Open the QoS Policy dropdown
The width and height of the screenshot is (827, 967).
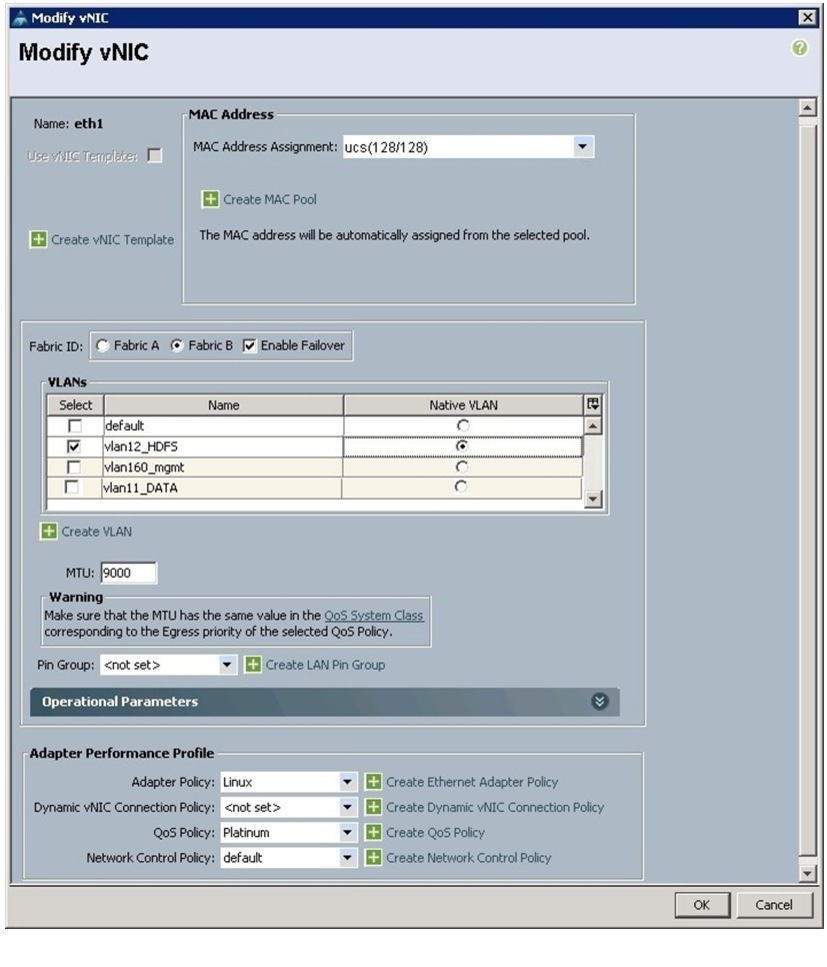(348, 833)
